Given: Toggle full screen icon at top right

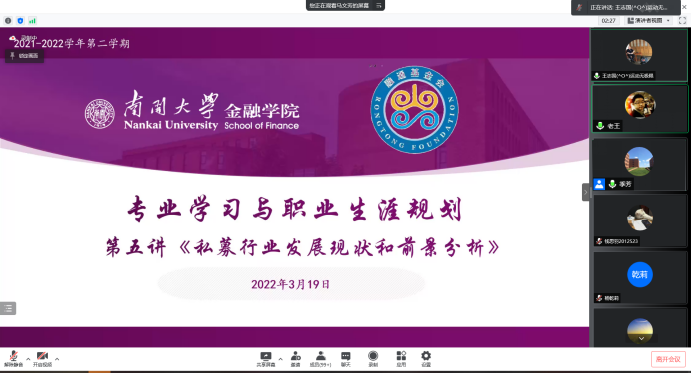Looking at the screenshot, I should [682, 20].
